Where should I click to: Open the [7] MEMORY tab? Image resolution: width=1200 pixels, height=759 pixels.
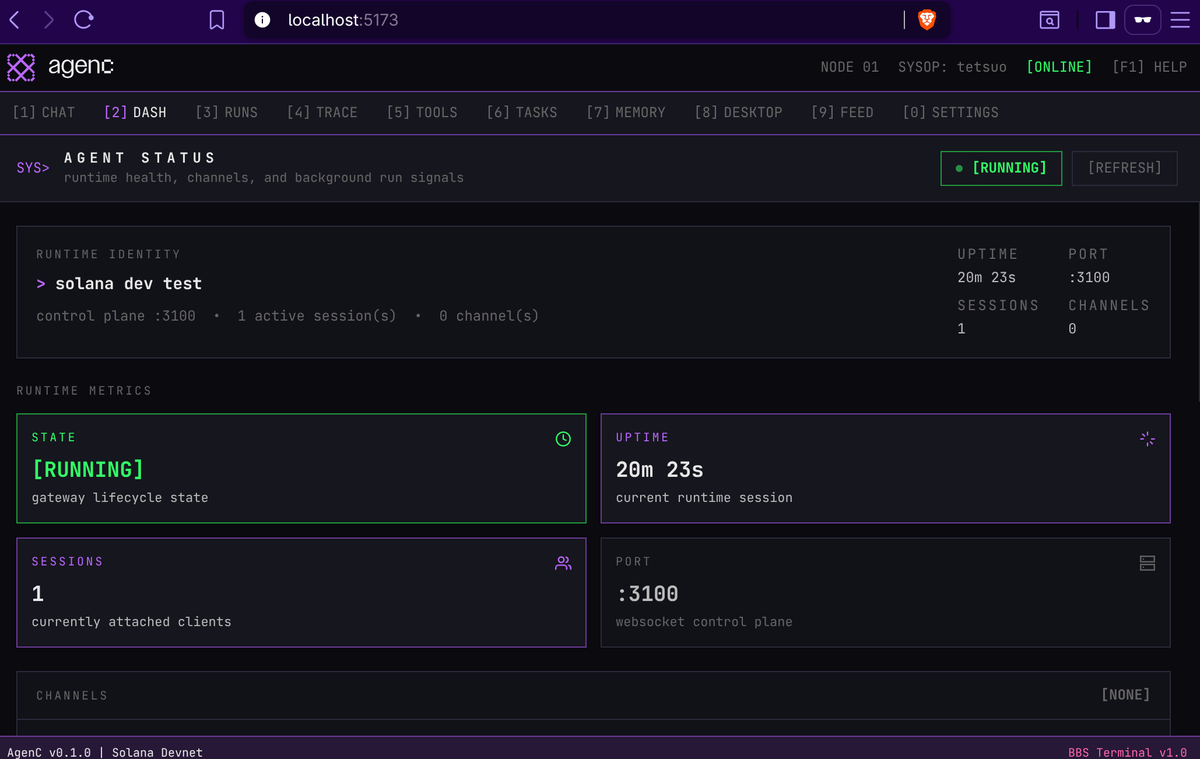626,112
